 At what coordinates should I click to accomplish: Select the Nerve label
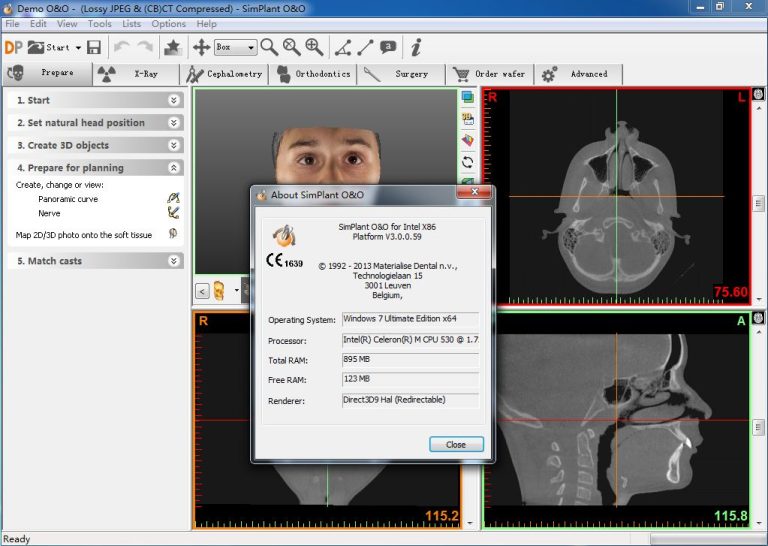pyautogui.click(x=49, y=213)
